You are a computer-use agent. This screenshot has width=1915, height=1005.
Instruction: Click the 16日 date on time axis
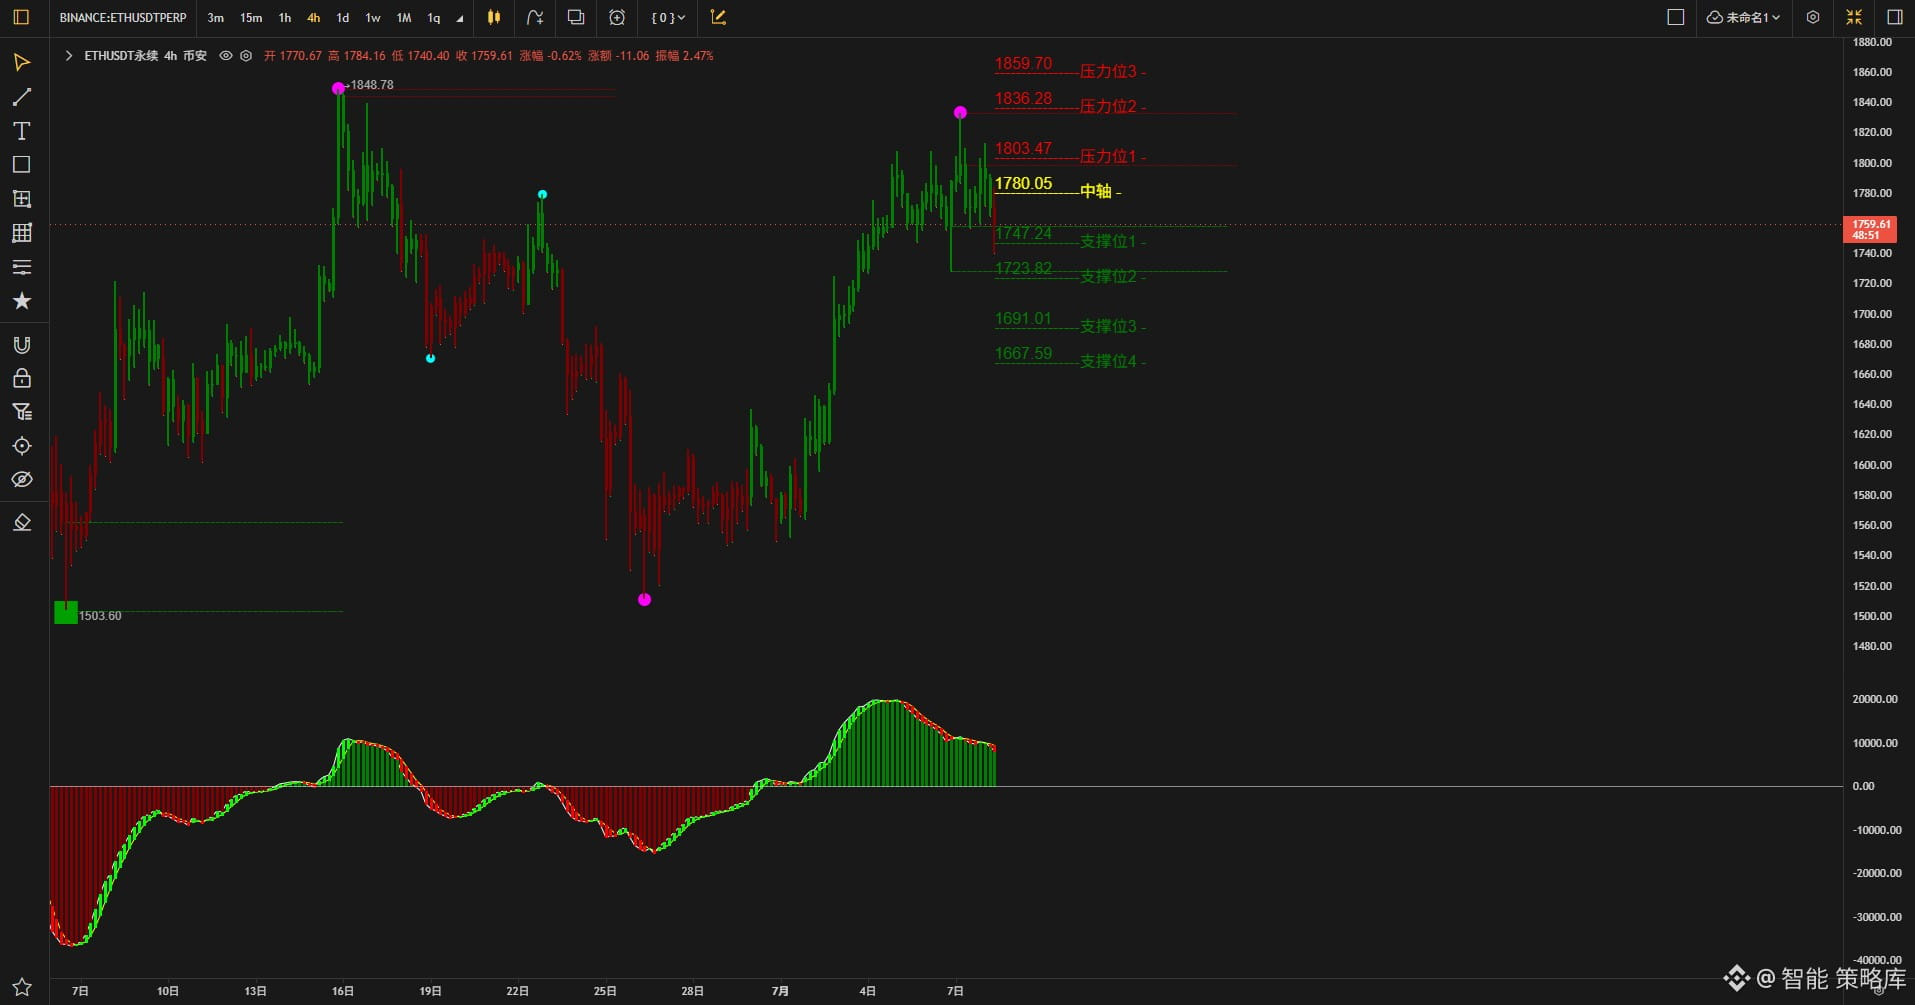(x=343, y=991)
